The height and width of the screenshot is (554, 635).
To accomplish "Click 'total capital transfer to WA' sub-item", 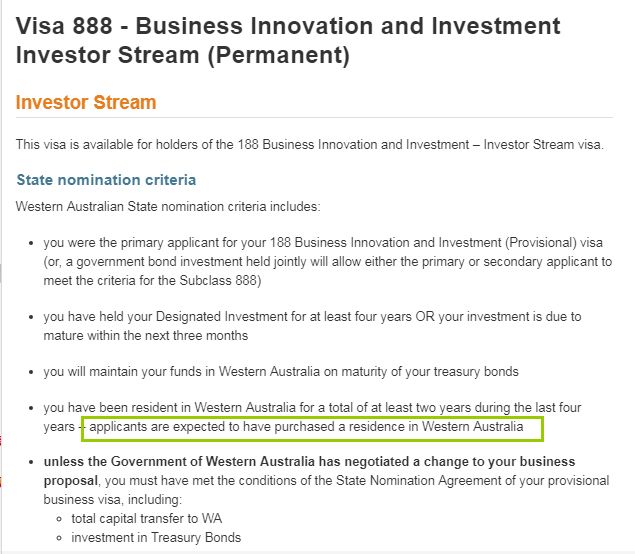I will tap(147, 519).
